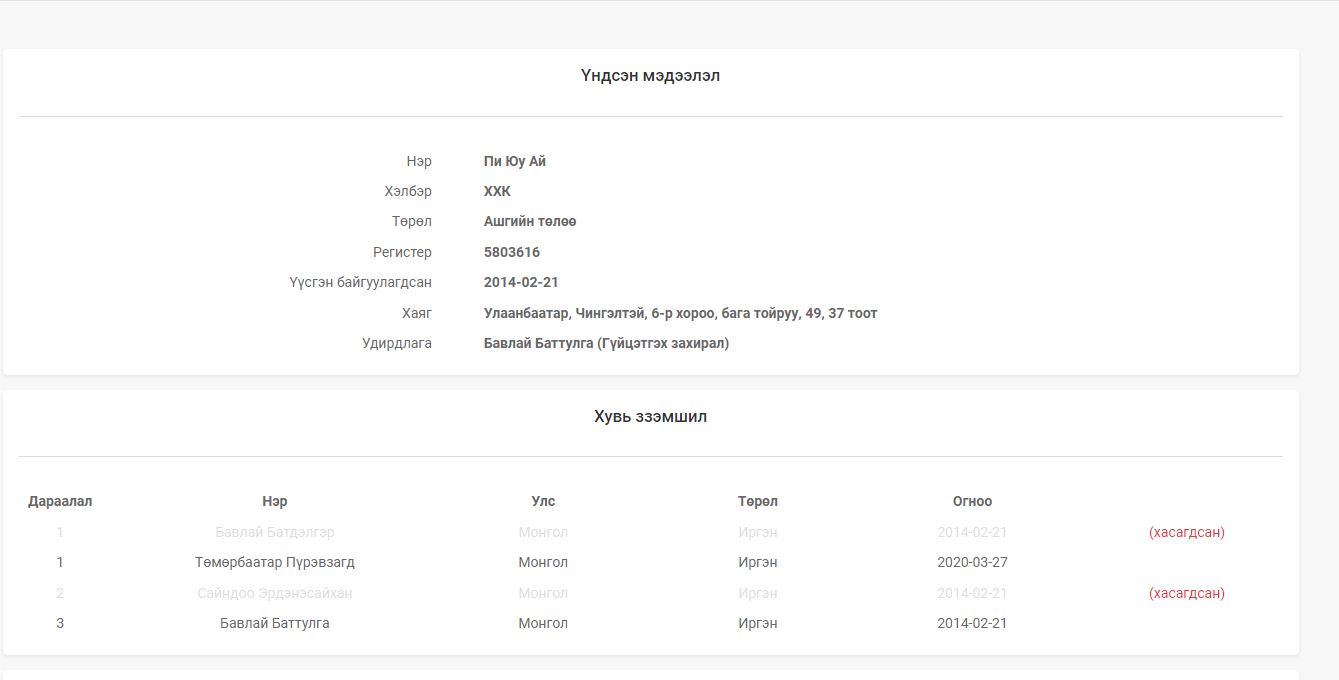Click the date 2020-03-27

[972, 562]
